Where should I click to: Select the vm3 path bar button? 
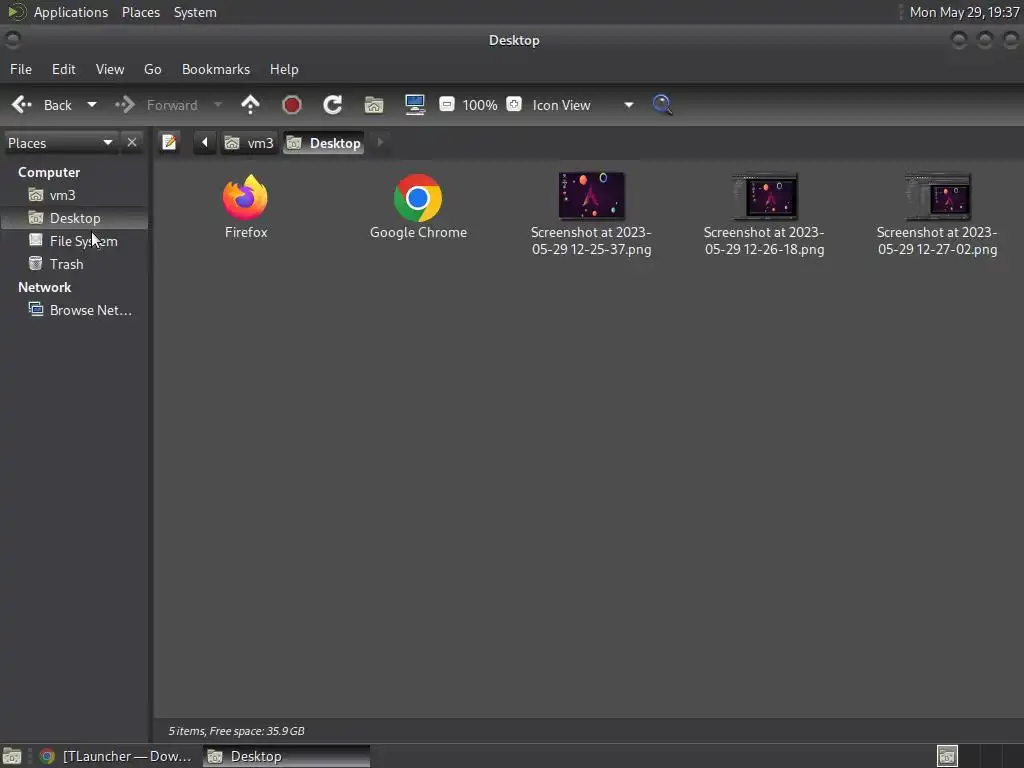[x=249, y=143]
